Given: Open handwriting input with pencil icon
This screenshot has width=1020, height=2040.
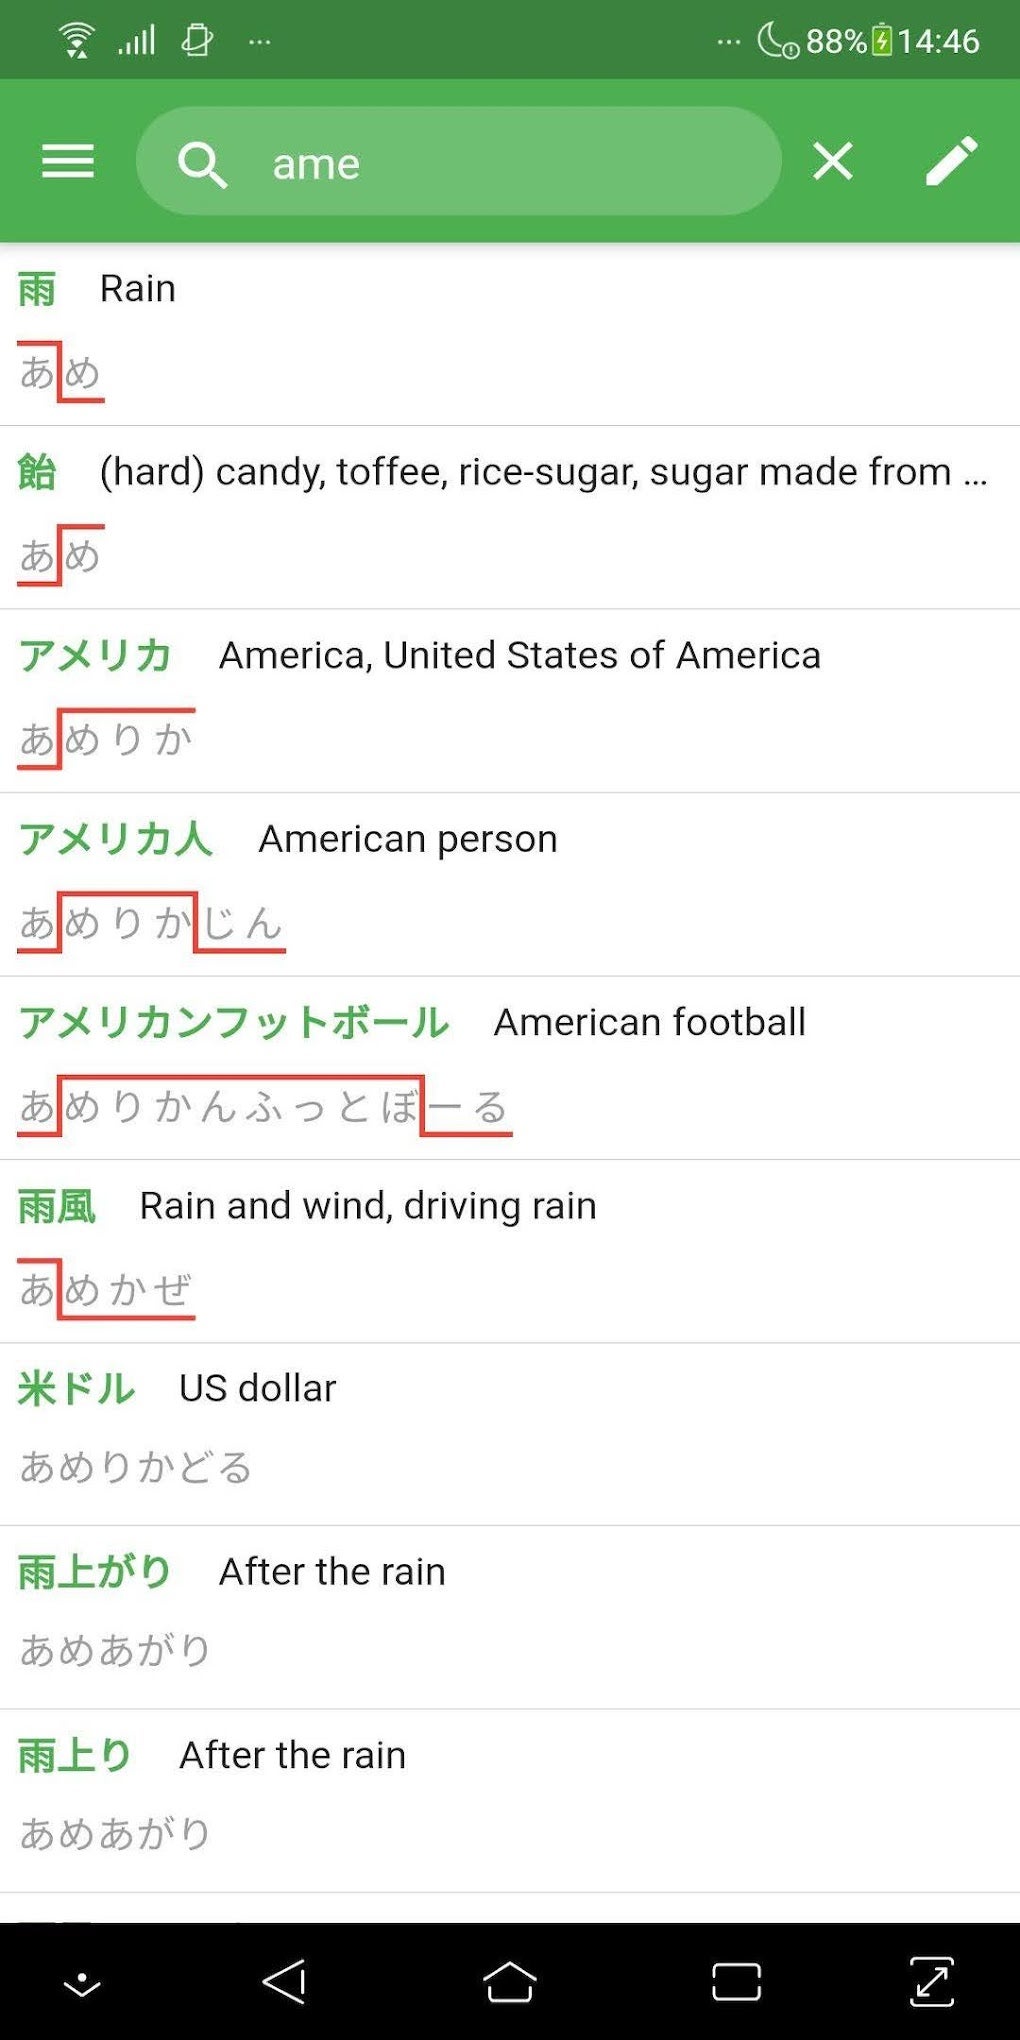Looking at the screenshot, I should click(950, 161).
